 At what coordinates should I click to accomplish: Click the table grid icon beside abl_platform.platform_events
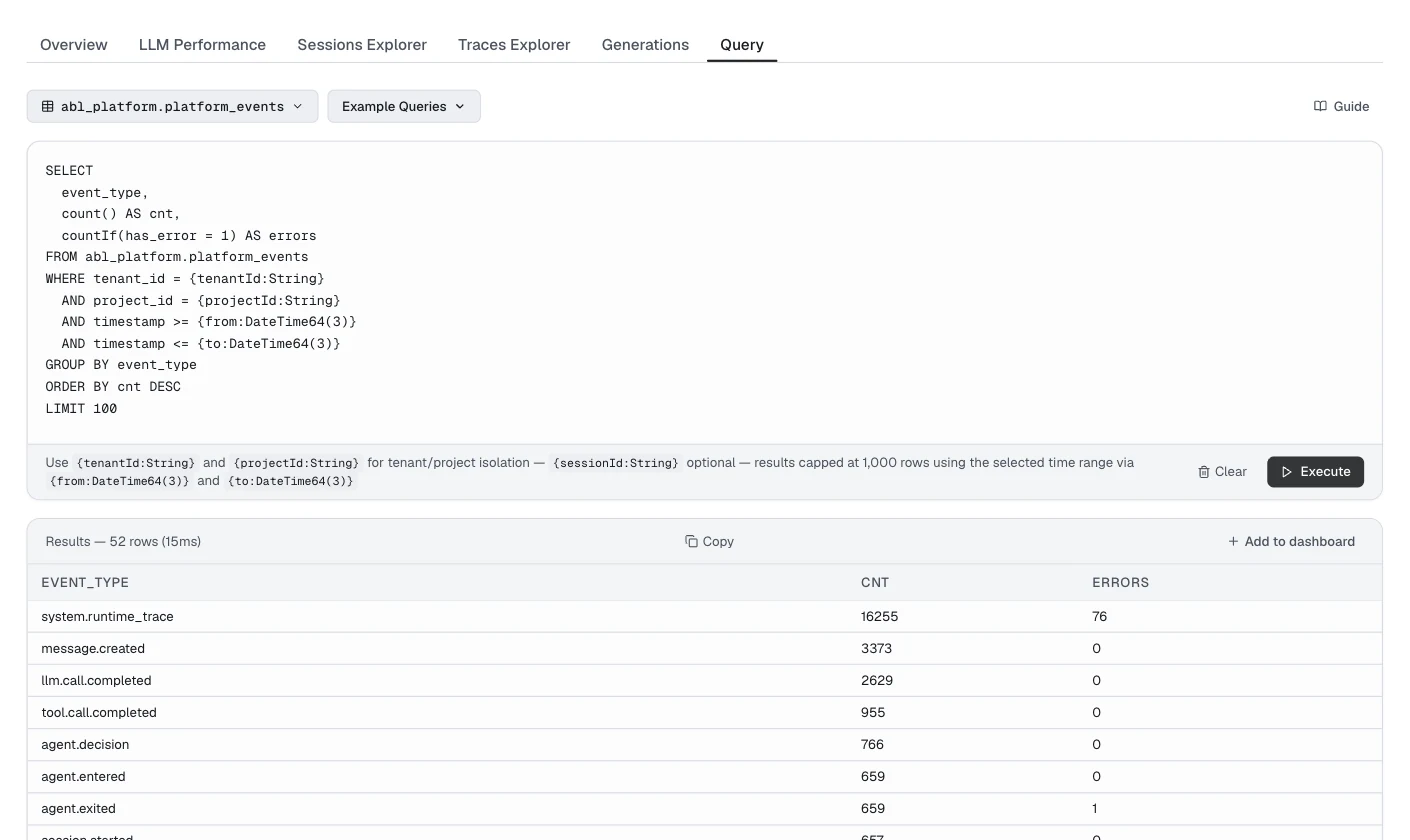tap(47, 106)
